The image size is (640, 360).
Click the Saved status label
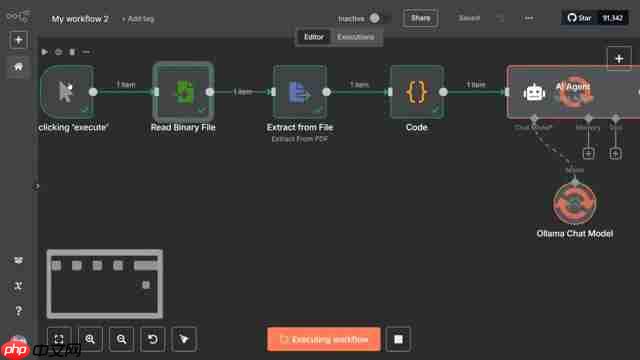click(469, 18)
